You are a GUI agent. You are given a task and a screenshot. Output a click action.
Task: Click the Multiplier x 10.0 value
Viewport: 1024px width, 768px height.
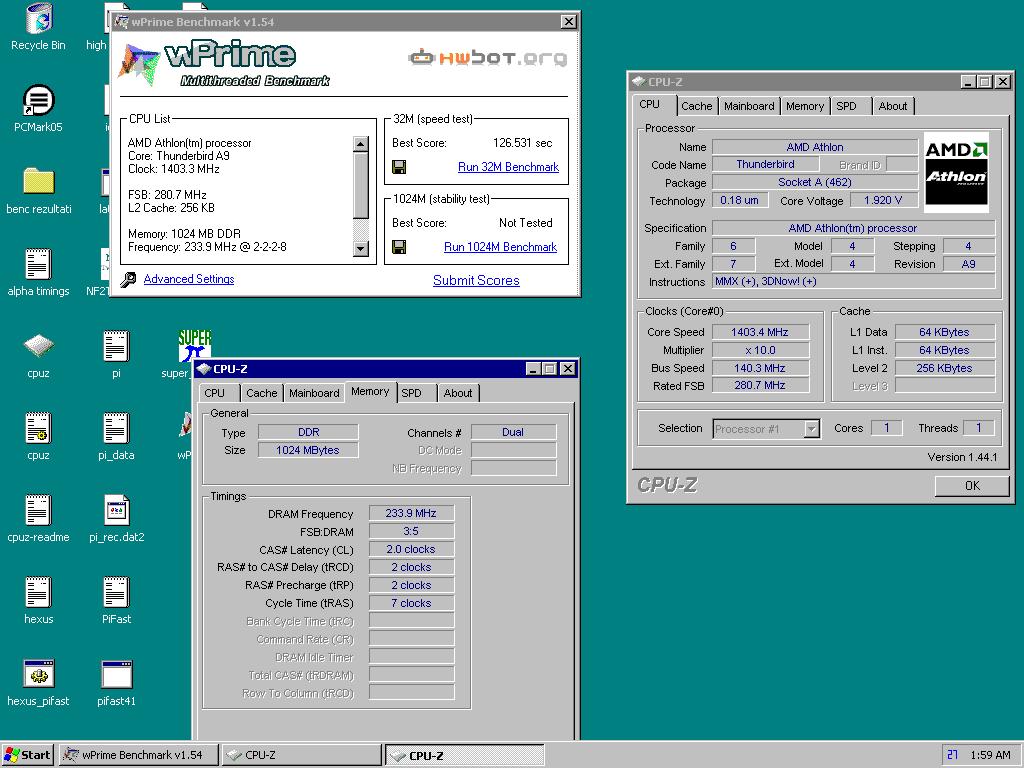click(760, 350)
